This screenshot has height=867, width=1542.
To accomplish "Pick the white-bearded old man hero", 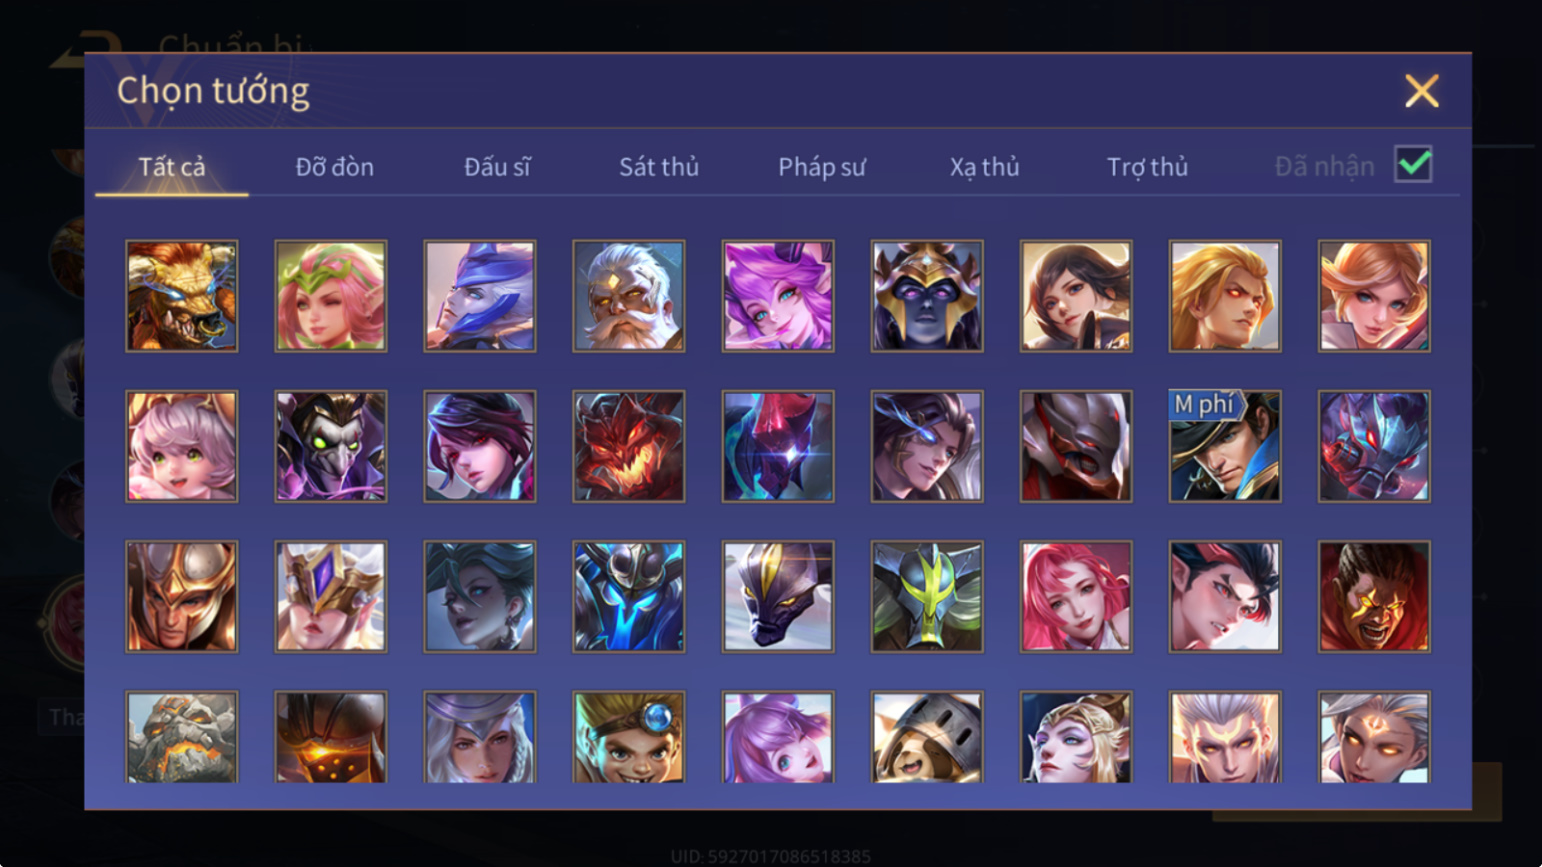I will pyautogui.click(x=629, y=296).
